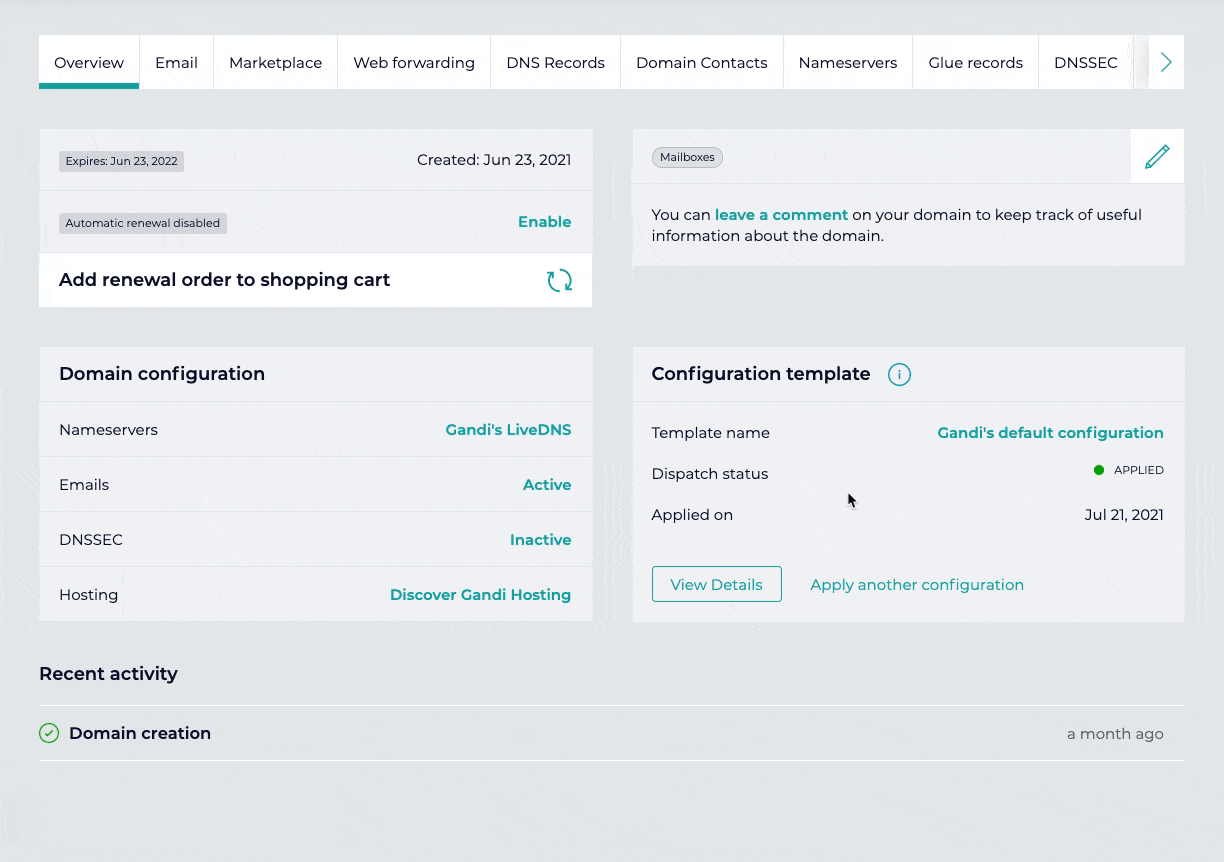Click Apply another configuration link
This screenshot has width=1224, height=862.
click(x=916, y=585)
